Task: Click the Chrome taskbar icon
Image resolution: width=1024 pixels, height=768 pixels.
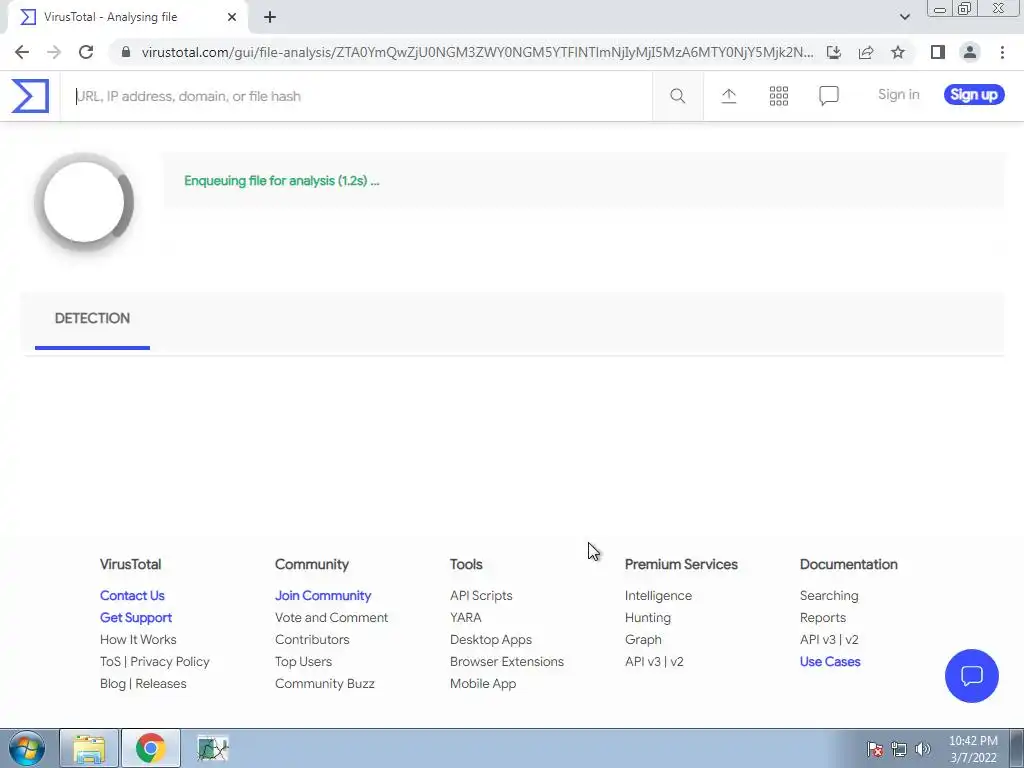Action: tap(150, 748)
